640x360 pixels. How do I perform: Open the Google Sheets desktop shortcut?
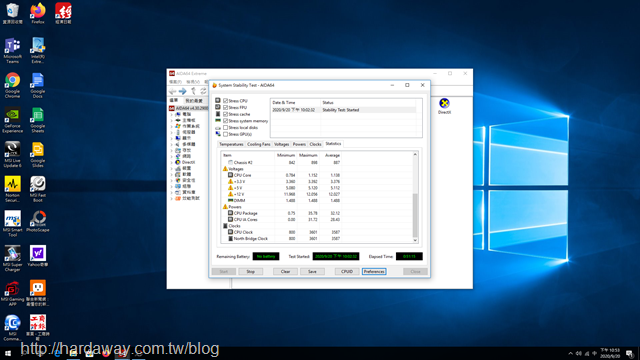(38, 120)
